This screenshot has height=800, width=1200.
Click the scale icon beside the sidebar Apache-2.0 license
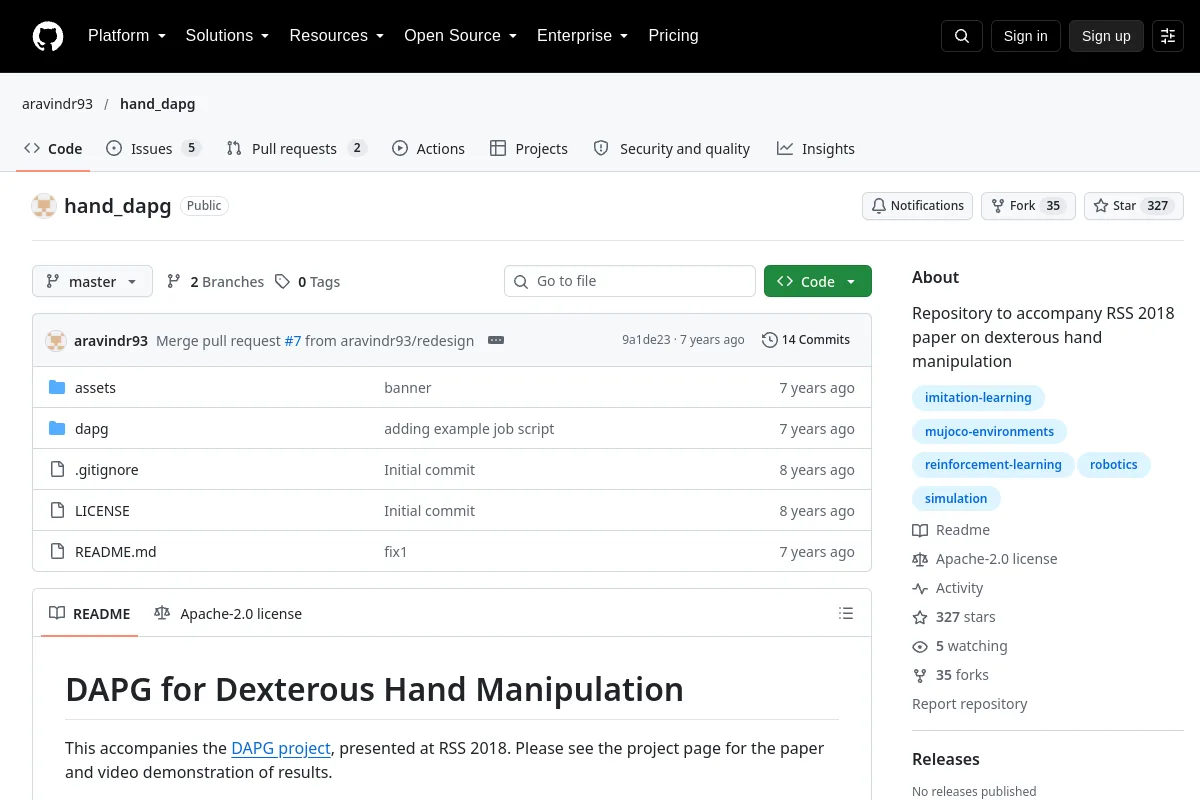[x=920, y=559]
